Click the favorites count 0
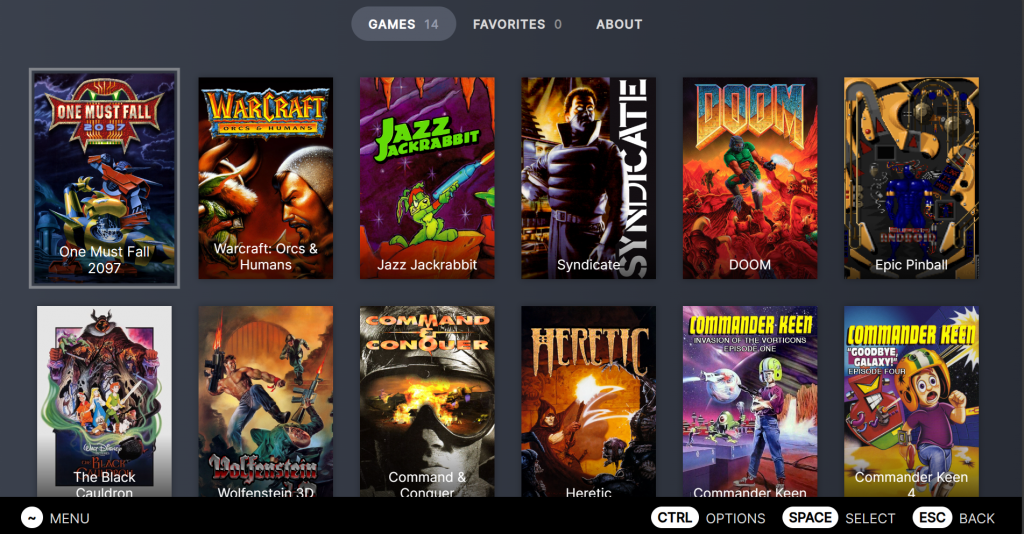 pos(558,24)
